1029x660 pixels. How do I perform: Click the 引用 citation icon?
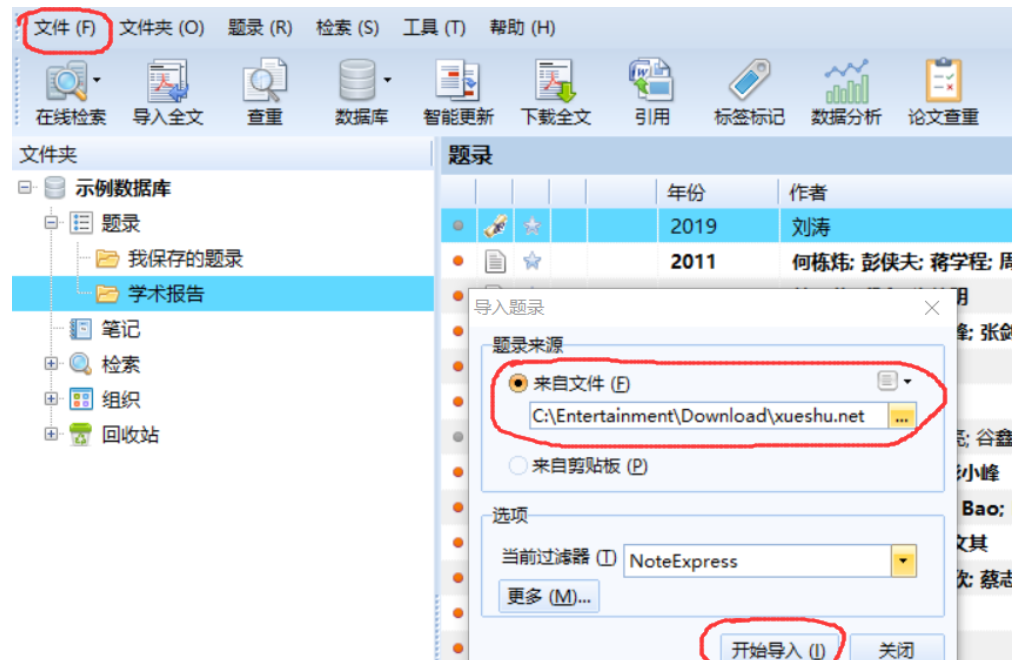[651, 82]
